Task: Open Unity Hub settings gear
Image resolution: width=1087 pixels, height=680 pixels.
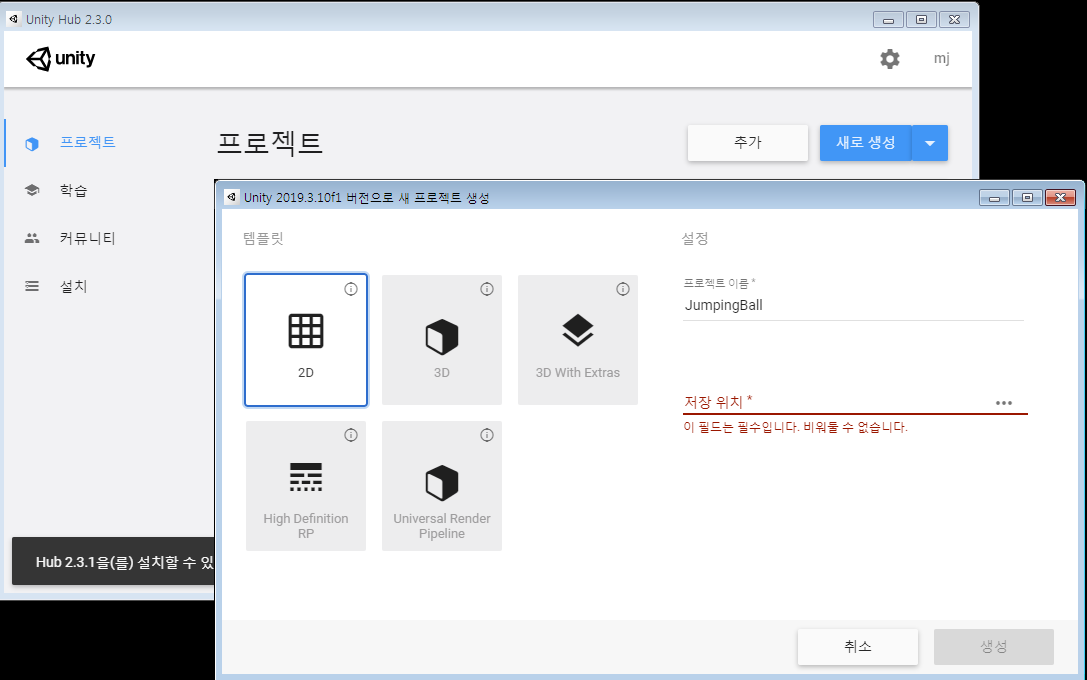Action: 889,59
